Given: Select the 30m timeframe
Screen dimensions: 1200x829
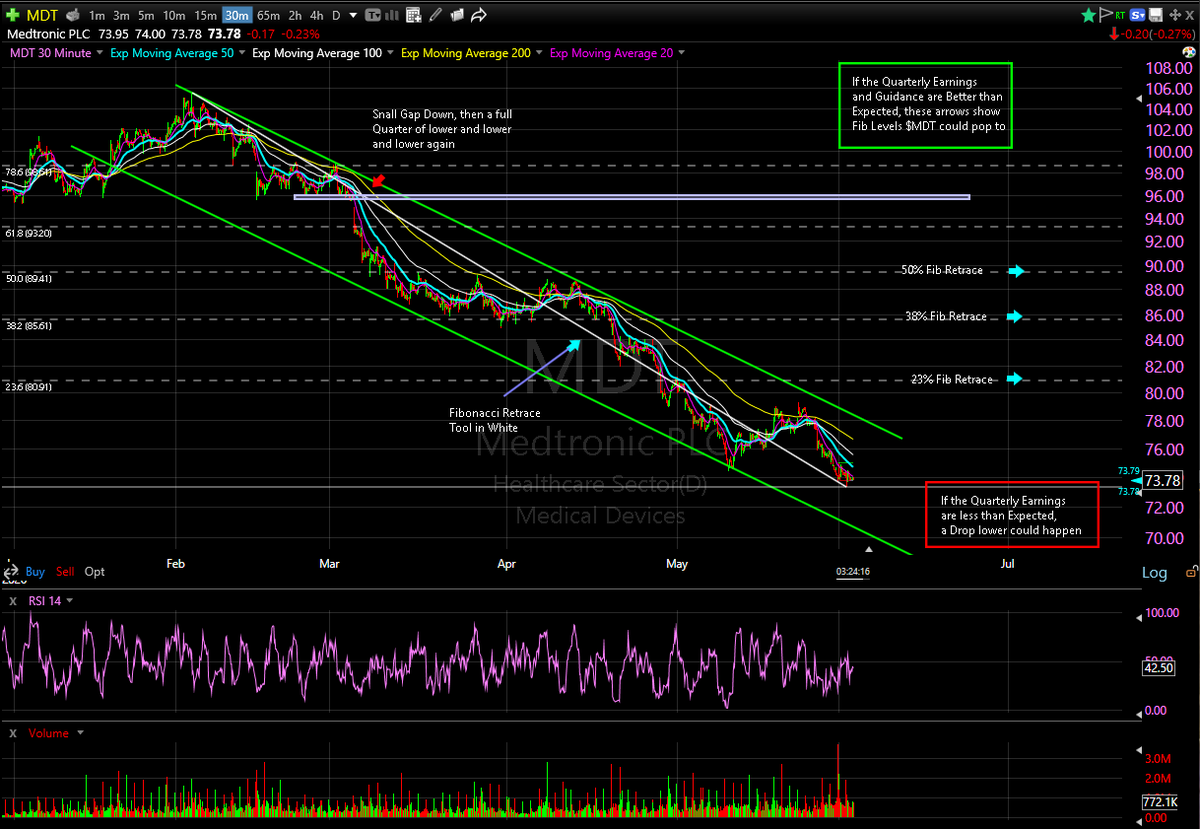Looking at the screenshot, I should click(x=237, y=15).
